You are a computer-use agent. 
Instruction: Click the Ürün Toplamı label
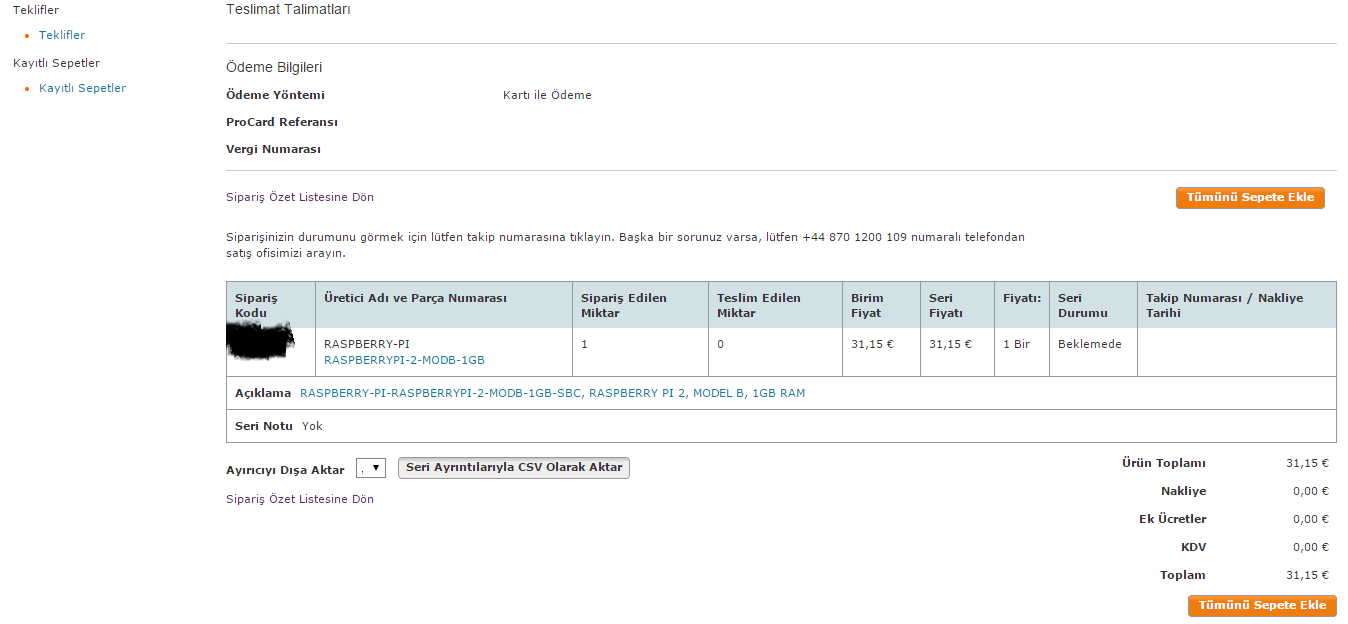pos(1164,463)
